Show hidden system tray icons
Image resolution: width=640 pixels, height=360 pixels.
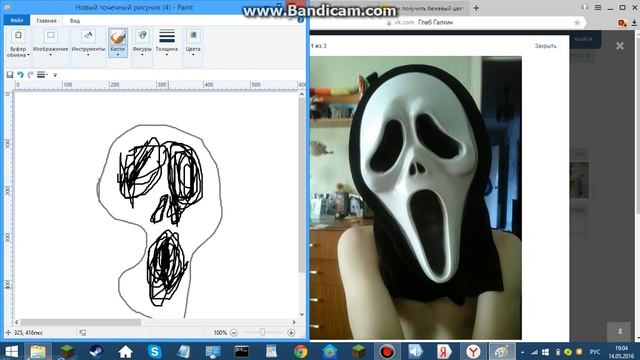(523, 352)
